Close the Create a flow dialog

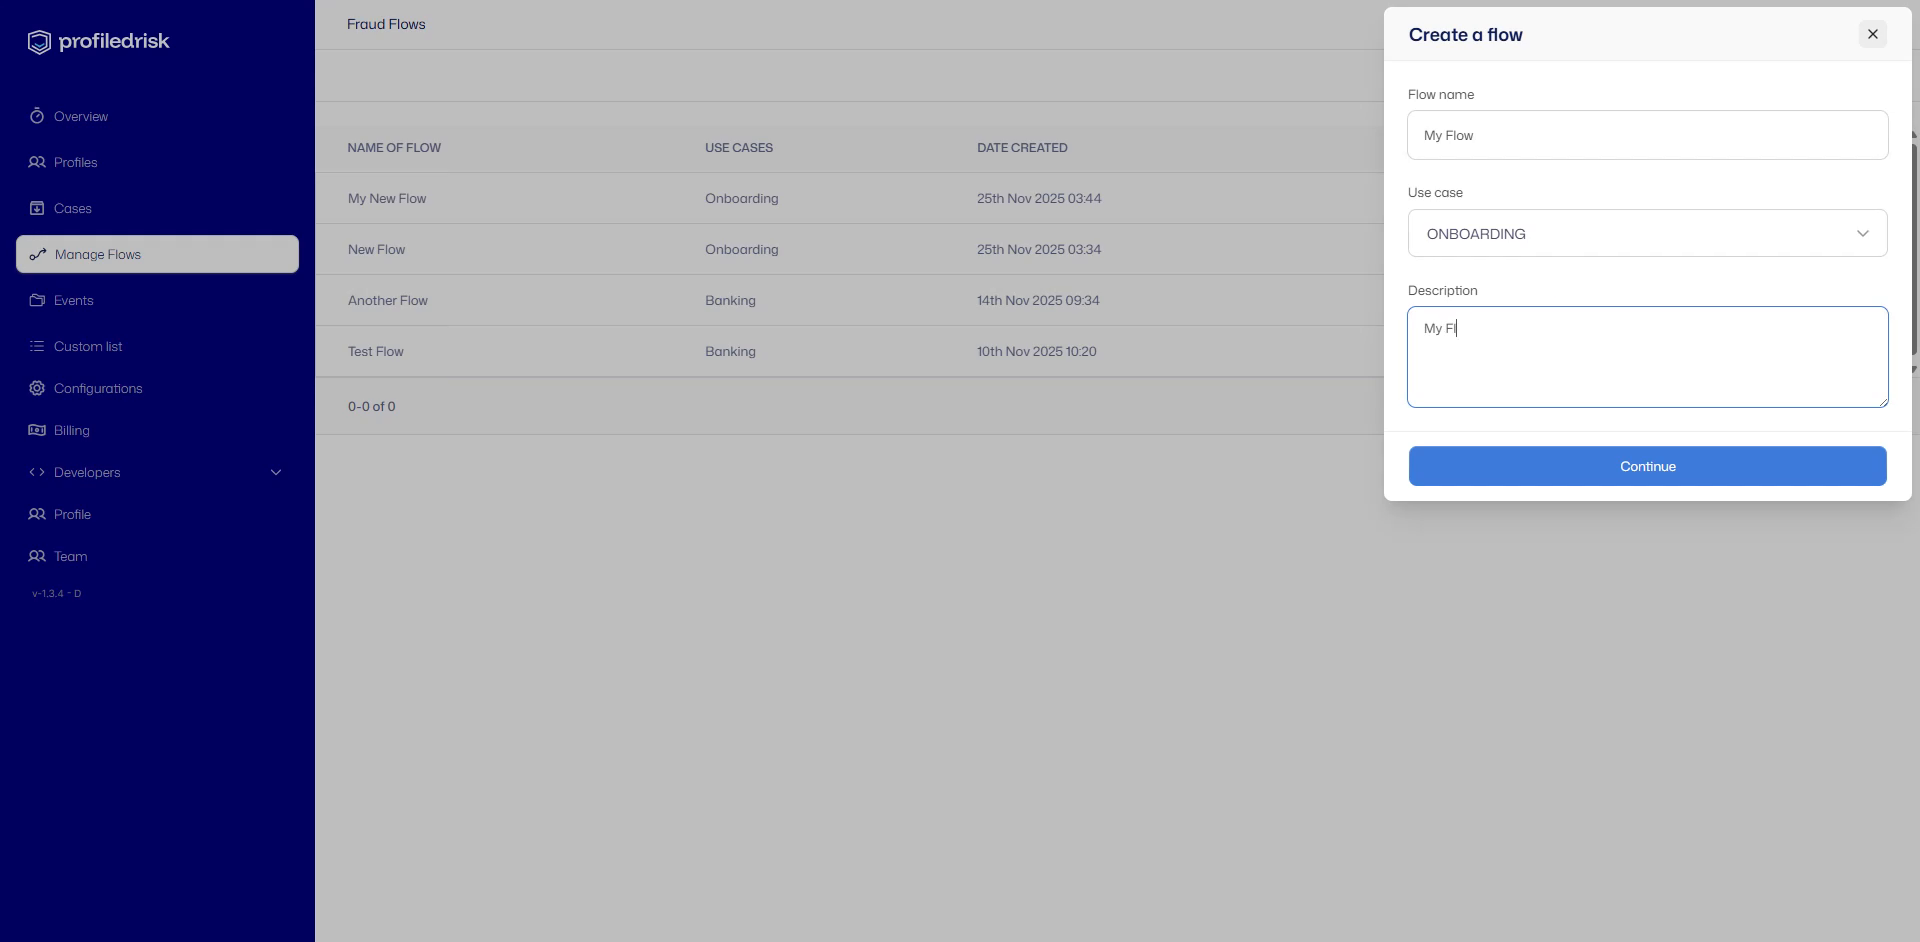pyautogui.click(x=1871, y=33)
